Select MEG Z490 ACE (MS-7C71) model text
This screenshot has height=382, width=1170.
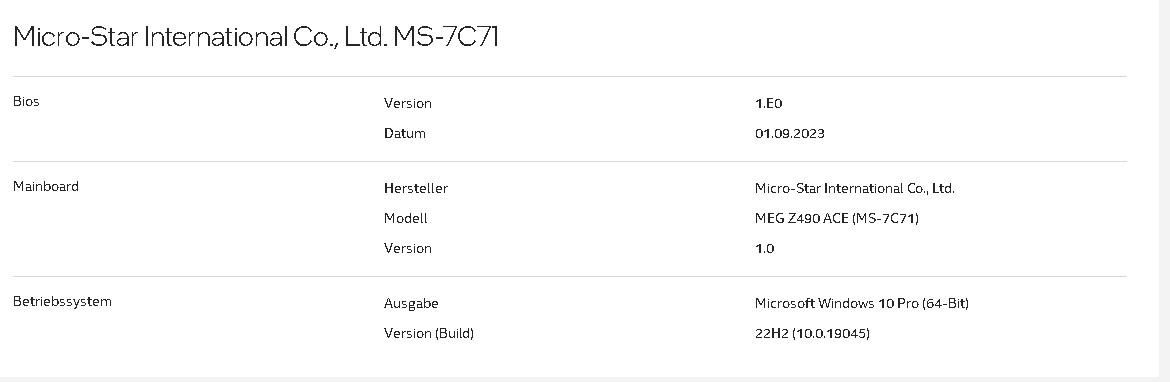(x=836, y=219)
